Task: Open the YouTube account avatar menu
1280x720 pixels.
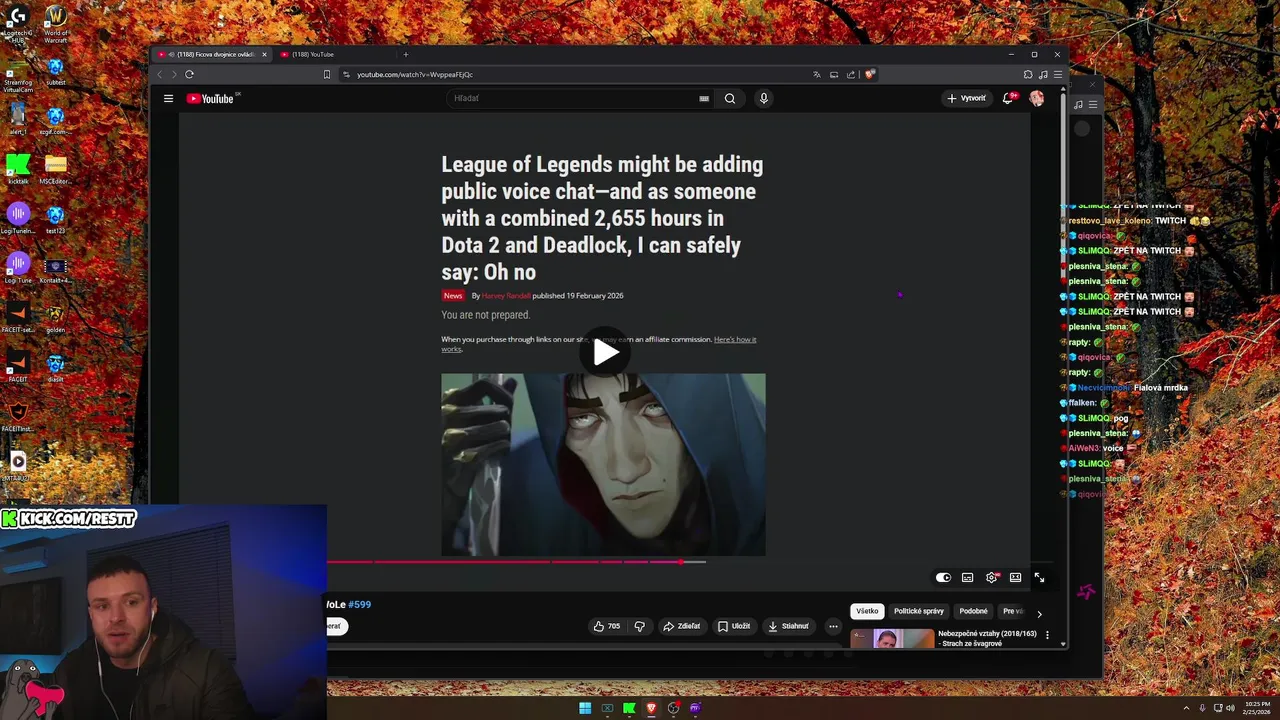Action: tap(1037, 98)
